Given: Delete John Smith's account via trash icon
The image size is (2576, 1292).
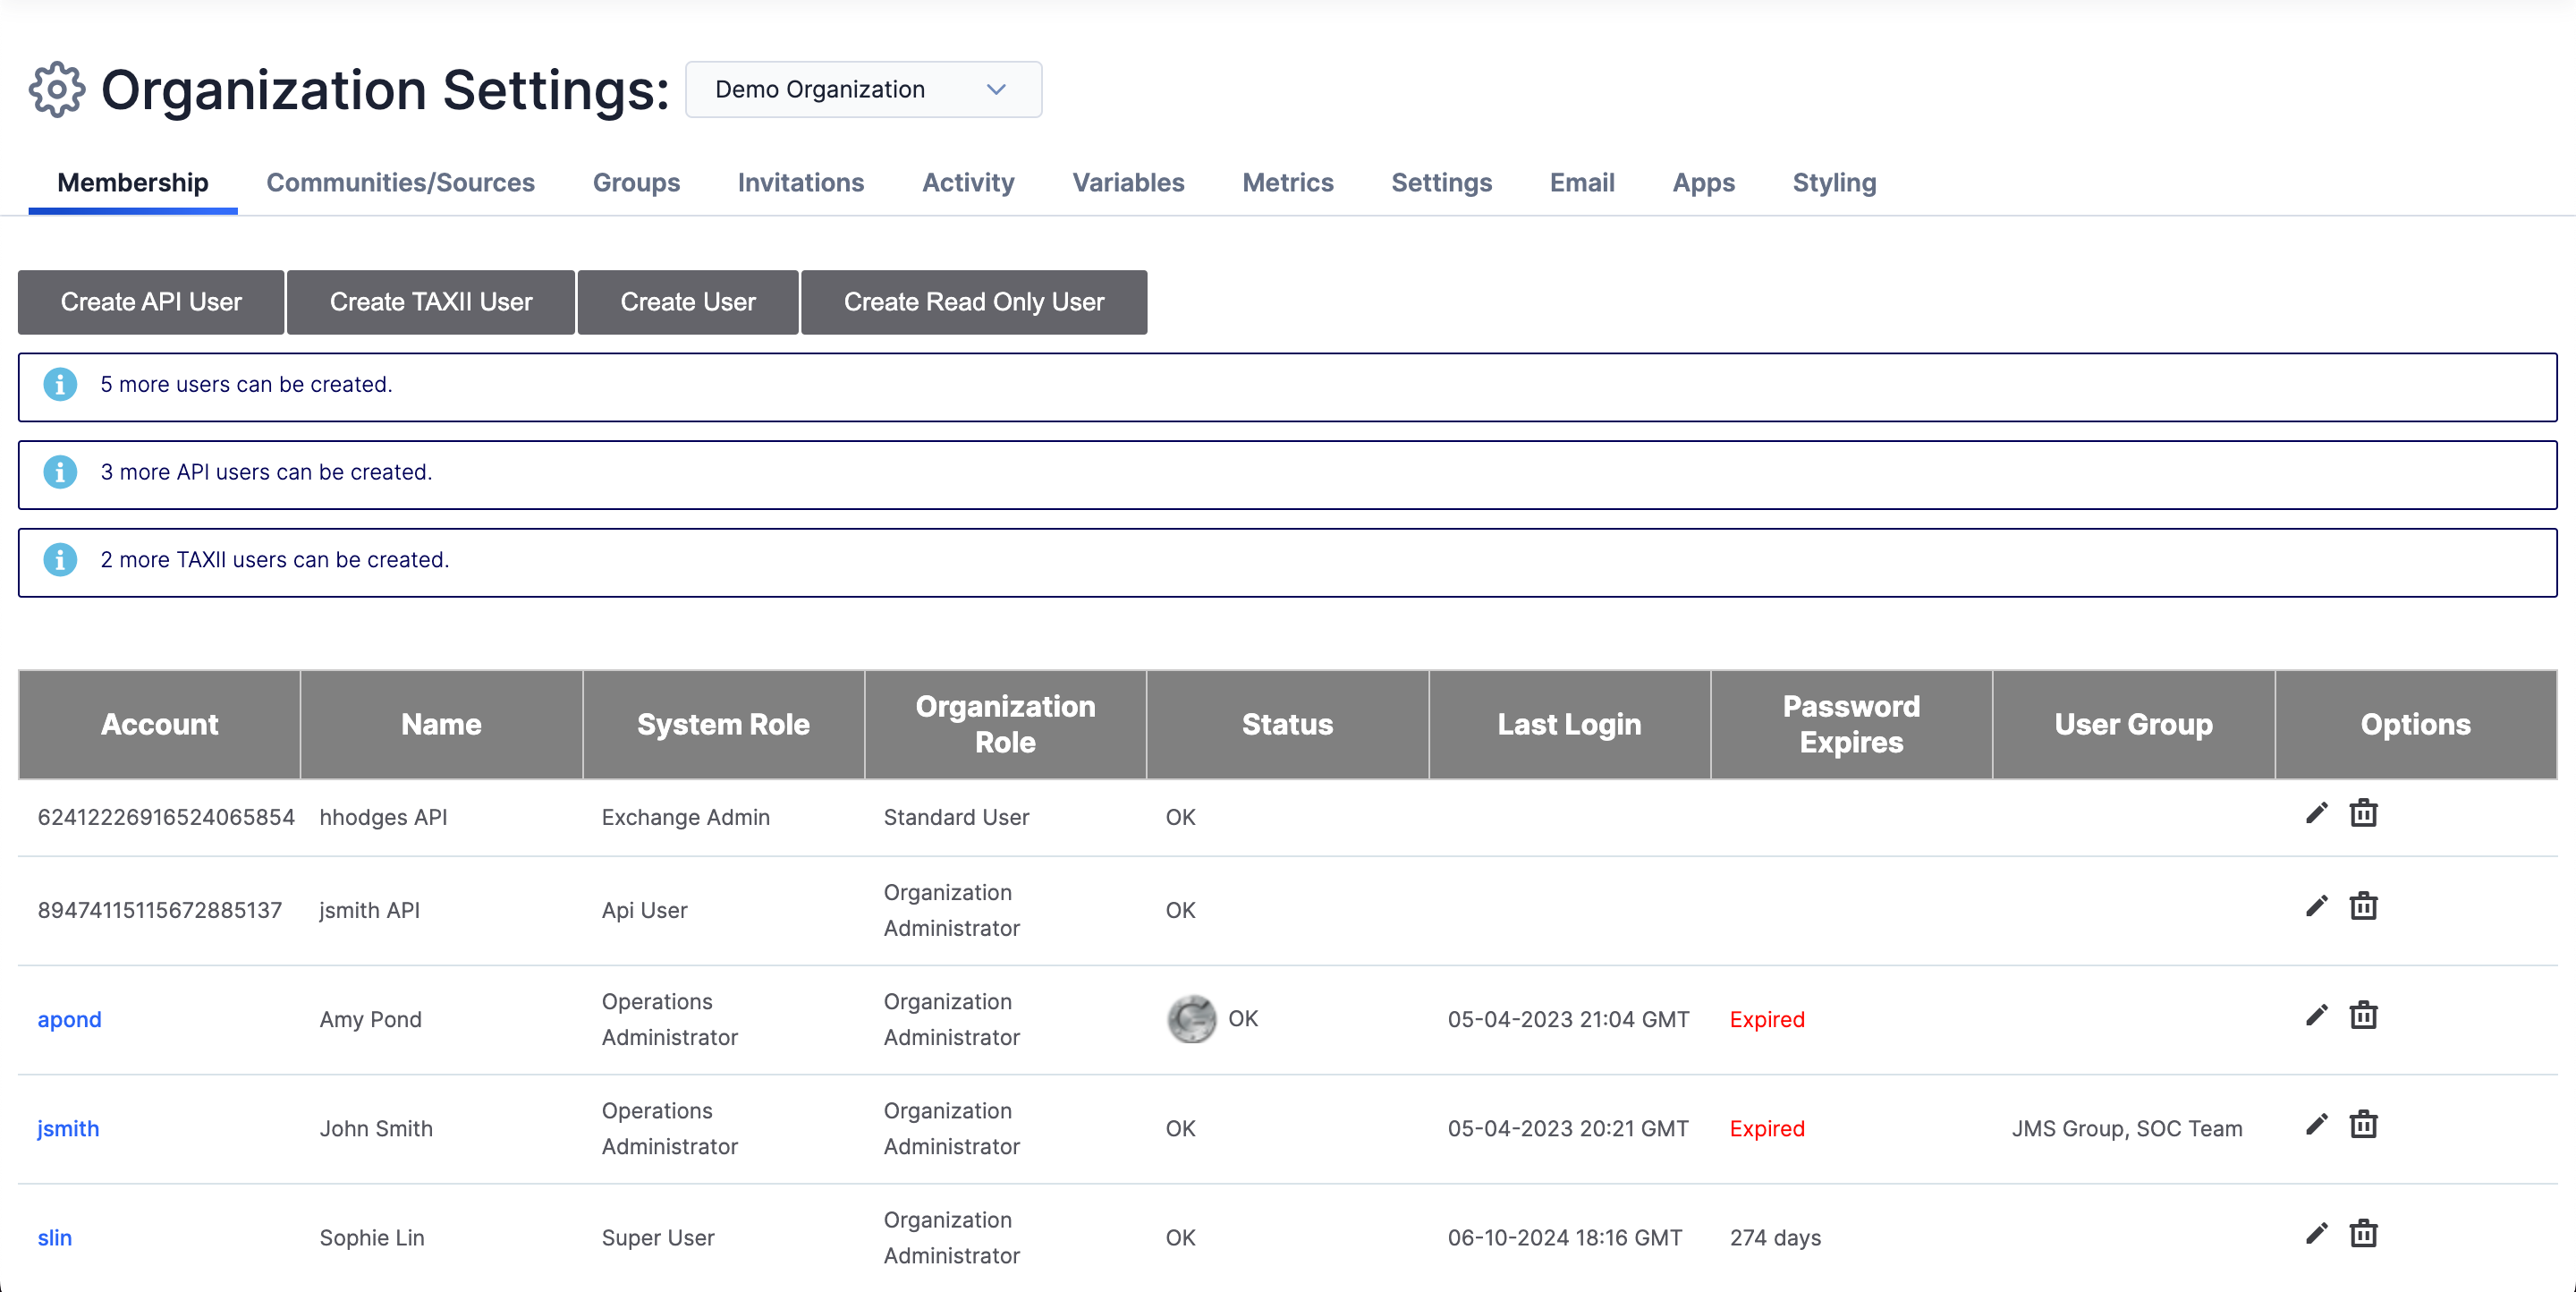Looking at the screenshot, I should [2363, 1124].
